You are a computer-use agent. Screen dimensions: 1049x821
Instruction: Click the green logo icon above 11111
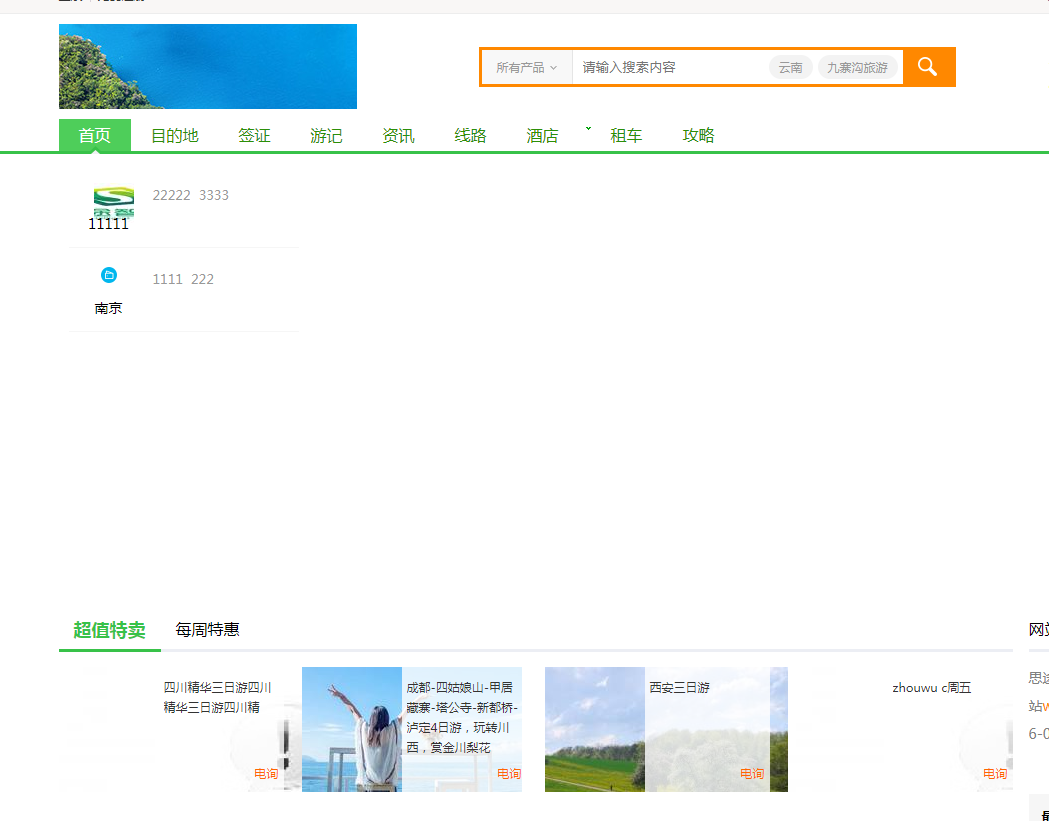click(112, 200)
